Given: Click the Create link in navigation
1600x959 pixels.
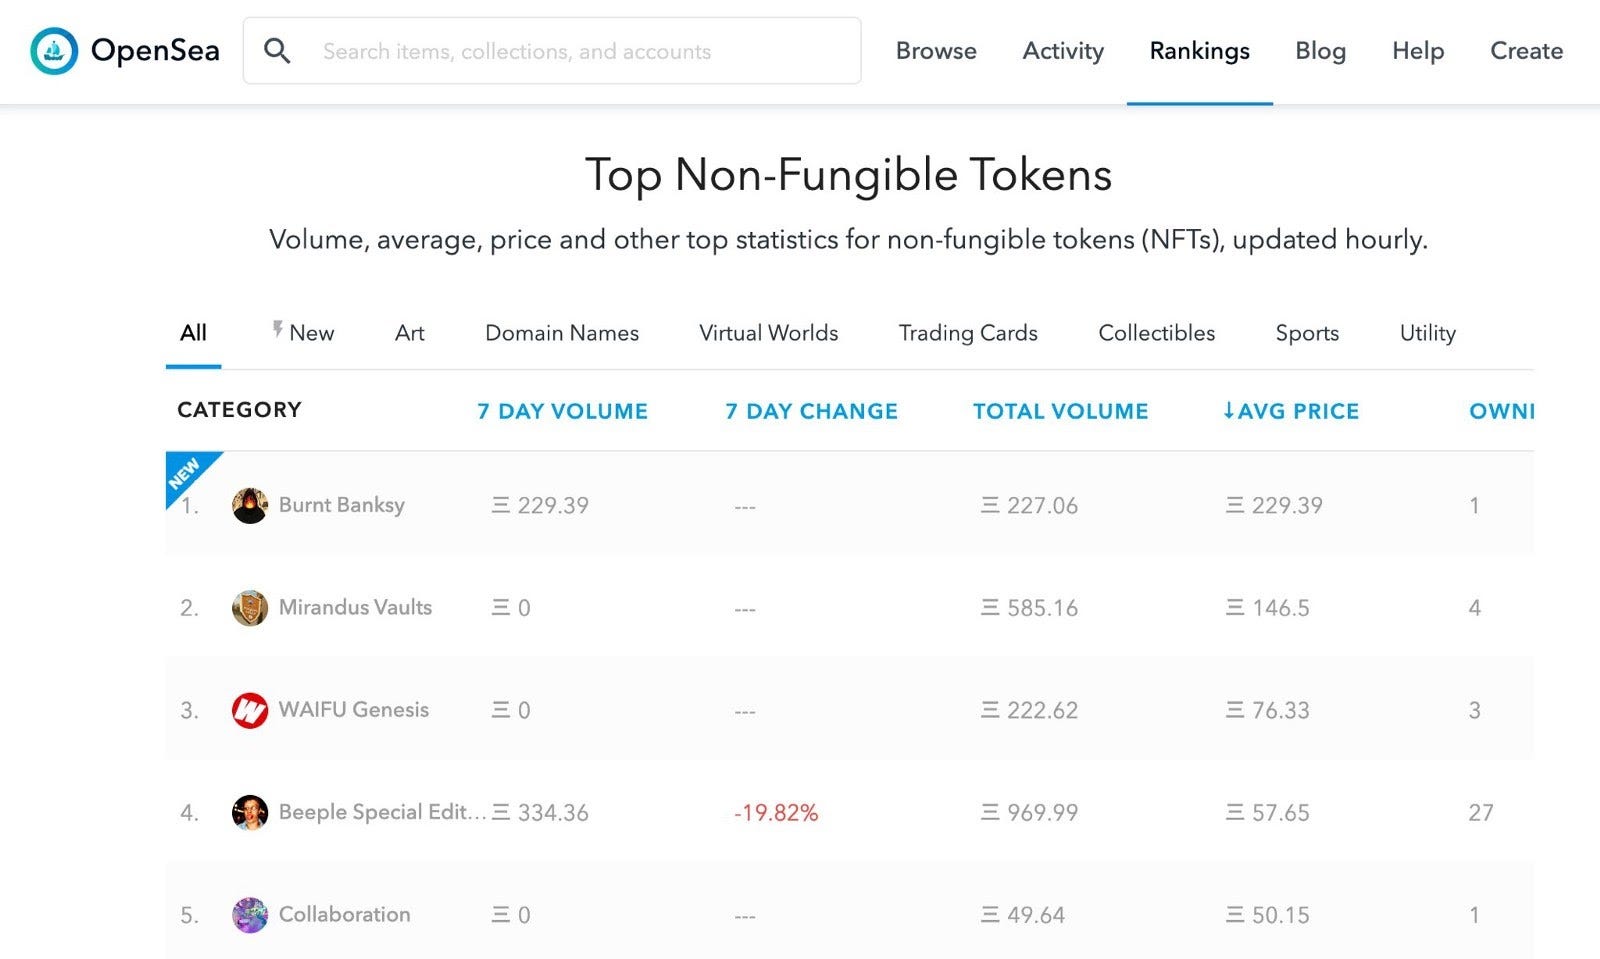Looking at the screenshot, I should click(x=1526, y=51).
